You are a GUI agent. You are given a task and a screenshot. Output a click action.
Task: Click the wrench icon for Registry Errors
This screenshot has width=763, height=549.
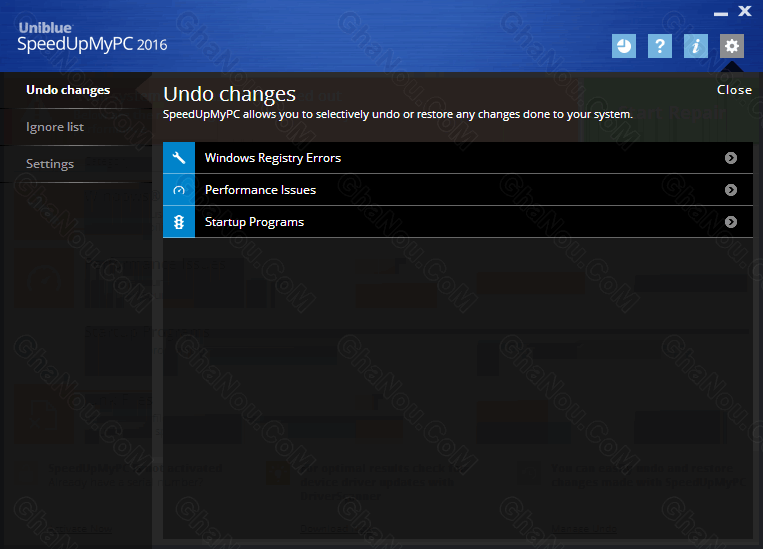click(179, 158)
